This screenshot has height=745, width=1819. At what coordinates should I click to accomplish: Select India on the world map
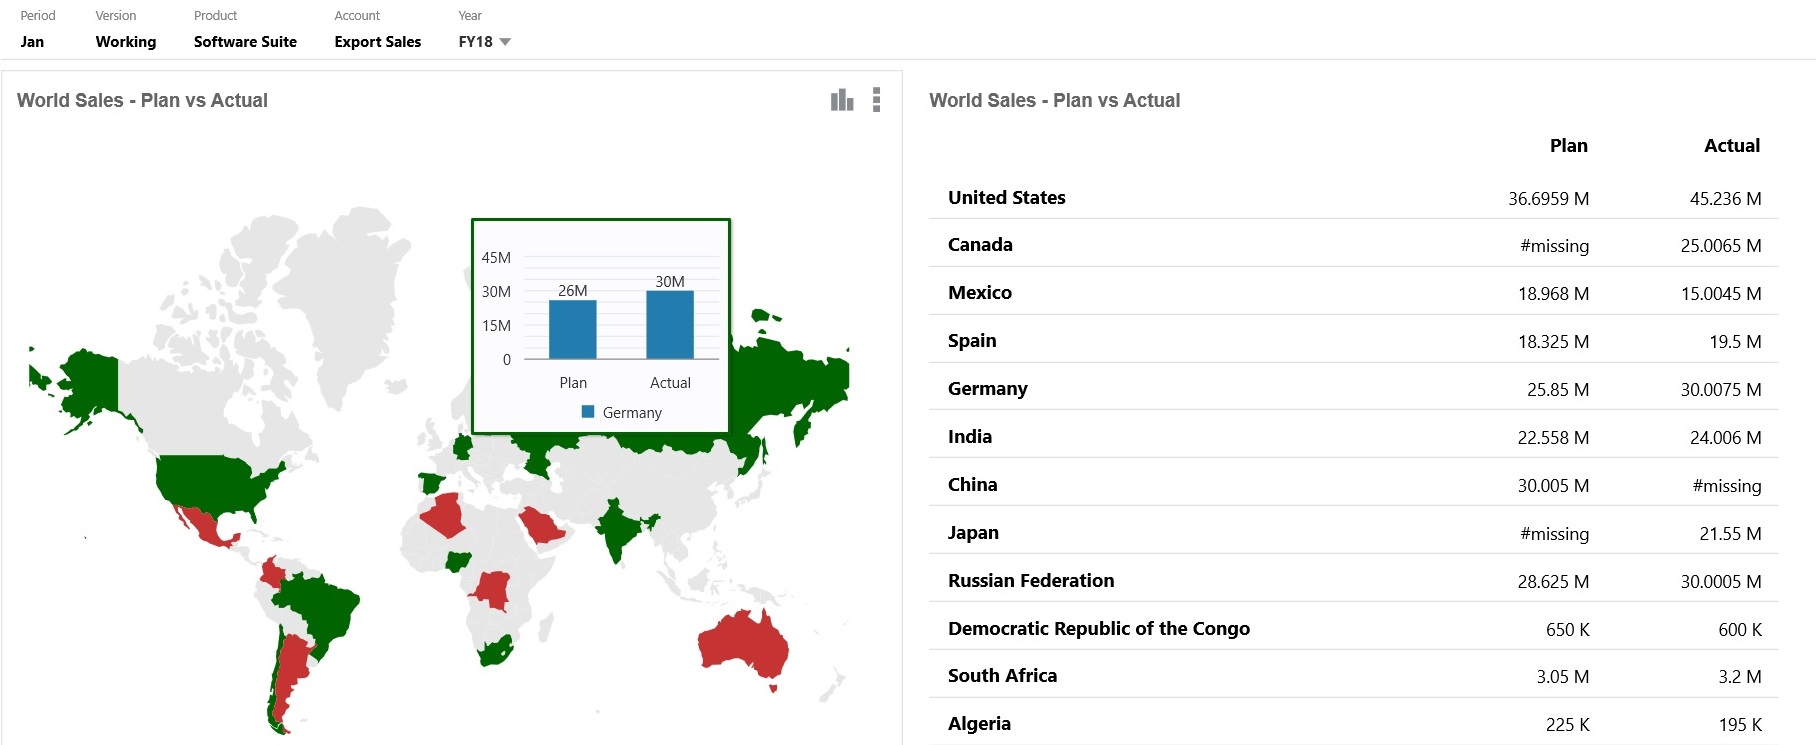(621, 529)
